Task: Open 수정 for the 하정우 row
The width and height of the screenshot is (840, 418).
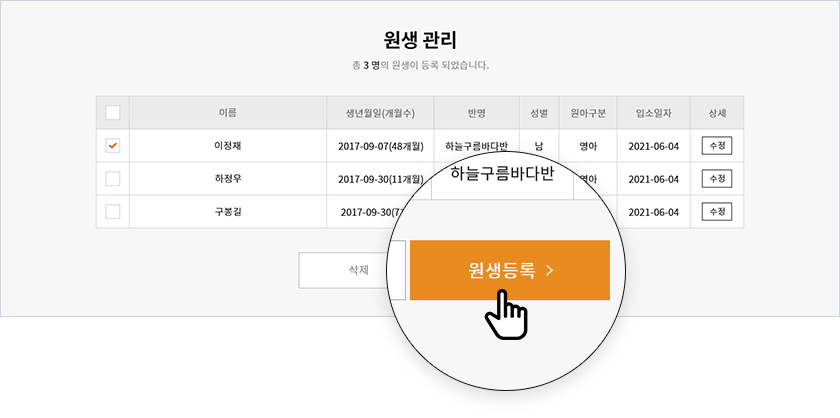Action: (717, 178)
